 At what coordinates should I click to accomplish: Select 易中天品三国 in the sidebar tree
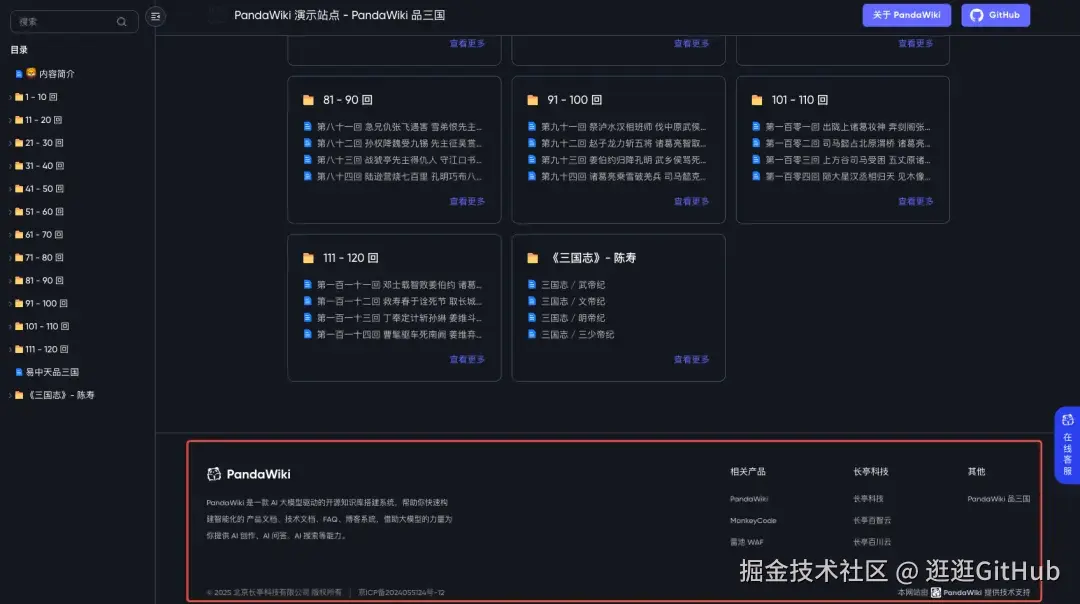[54, 371]
